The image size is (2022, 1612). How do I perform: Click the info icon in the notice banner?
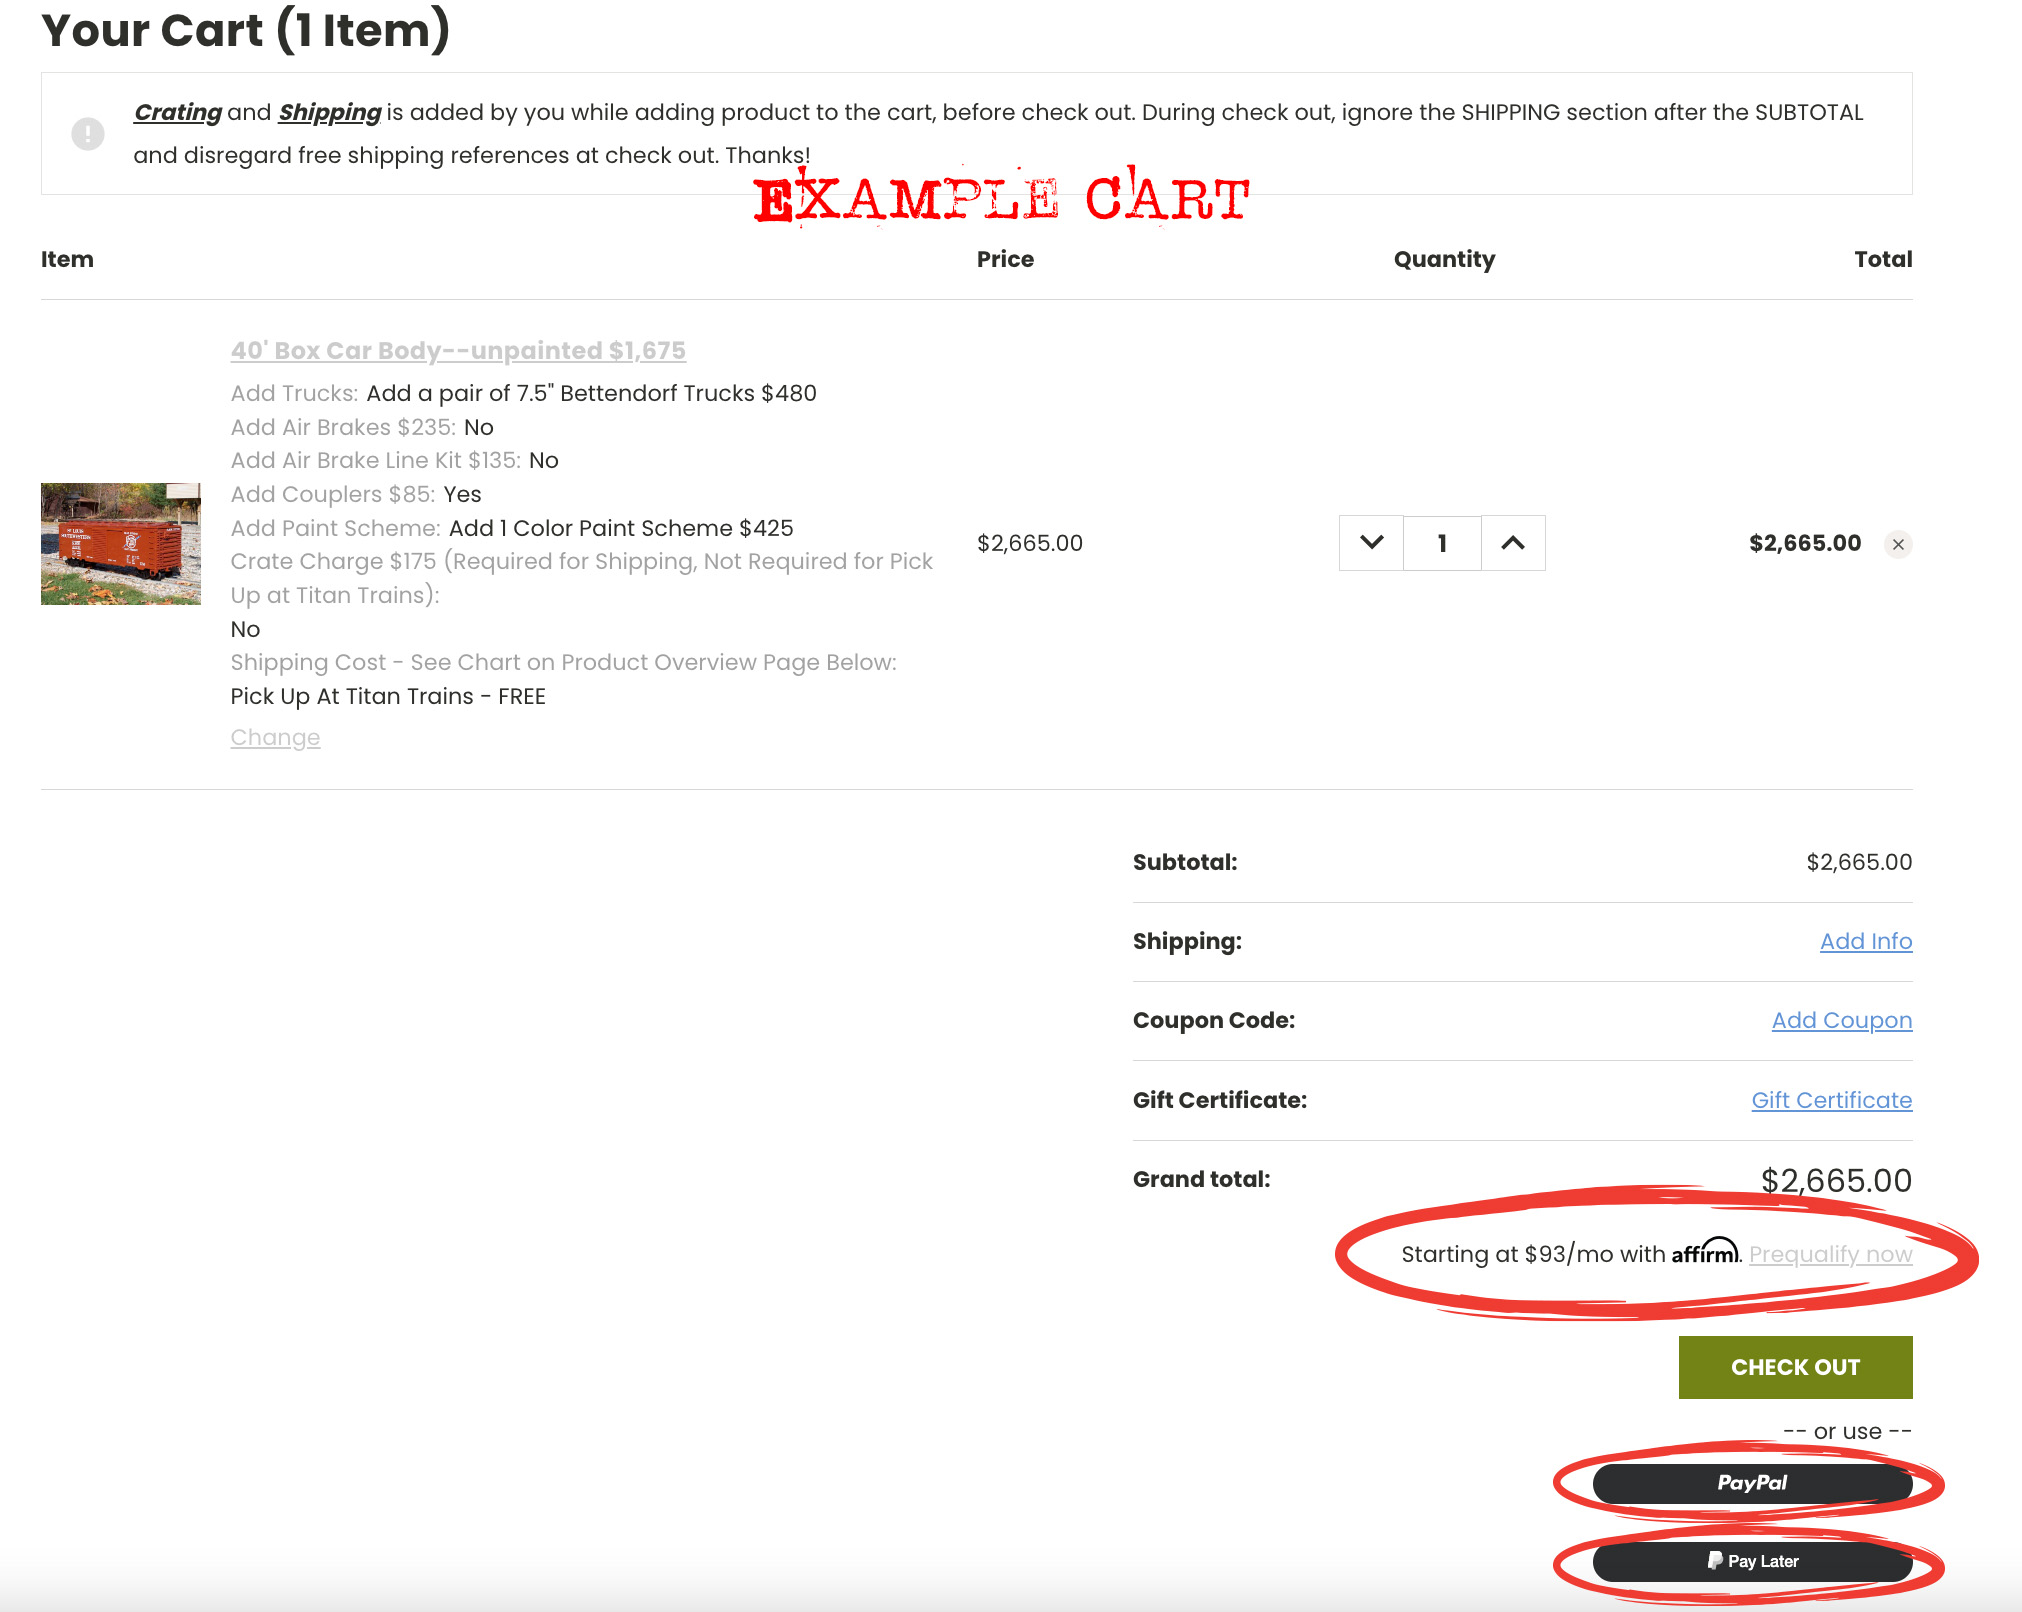click(x=88, y=133)
